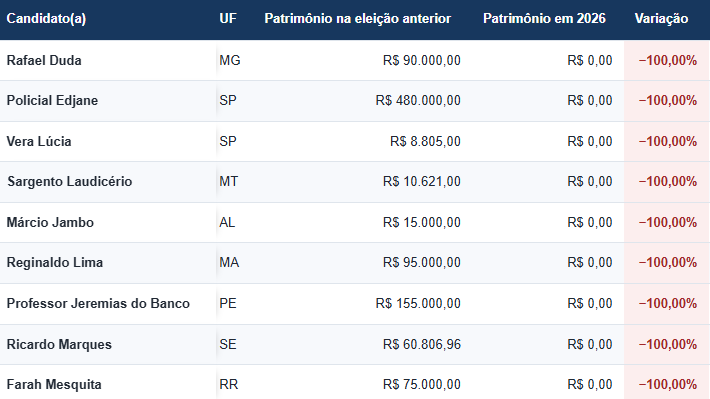Select Rafael Duda's −100,00% variation cell

coord(667,60)
